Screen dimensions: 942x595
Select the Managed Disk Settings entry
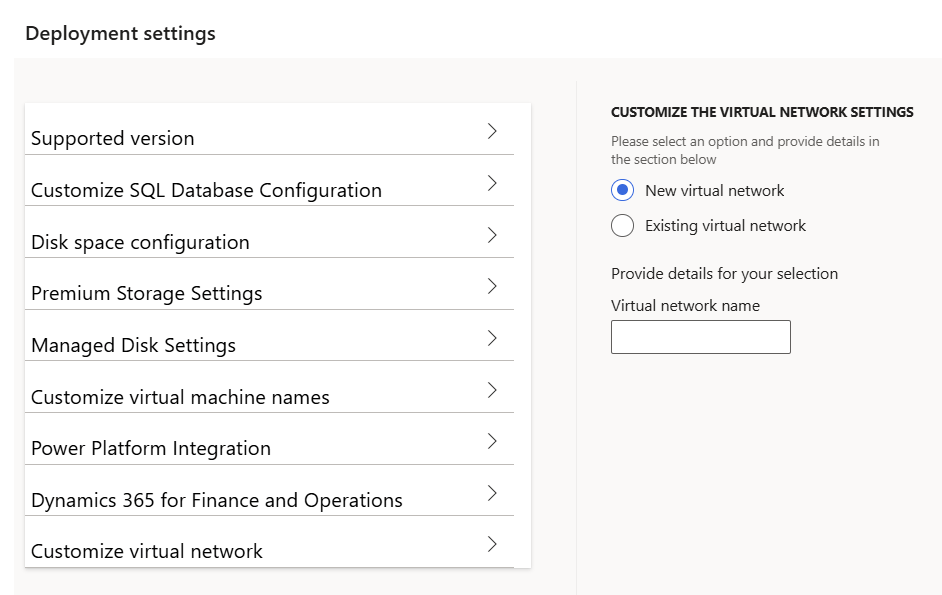coord(133,346)
